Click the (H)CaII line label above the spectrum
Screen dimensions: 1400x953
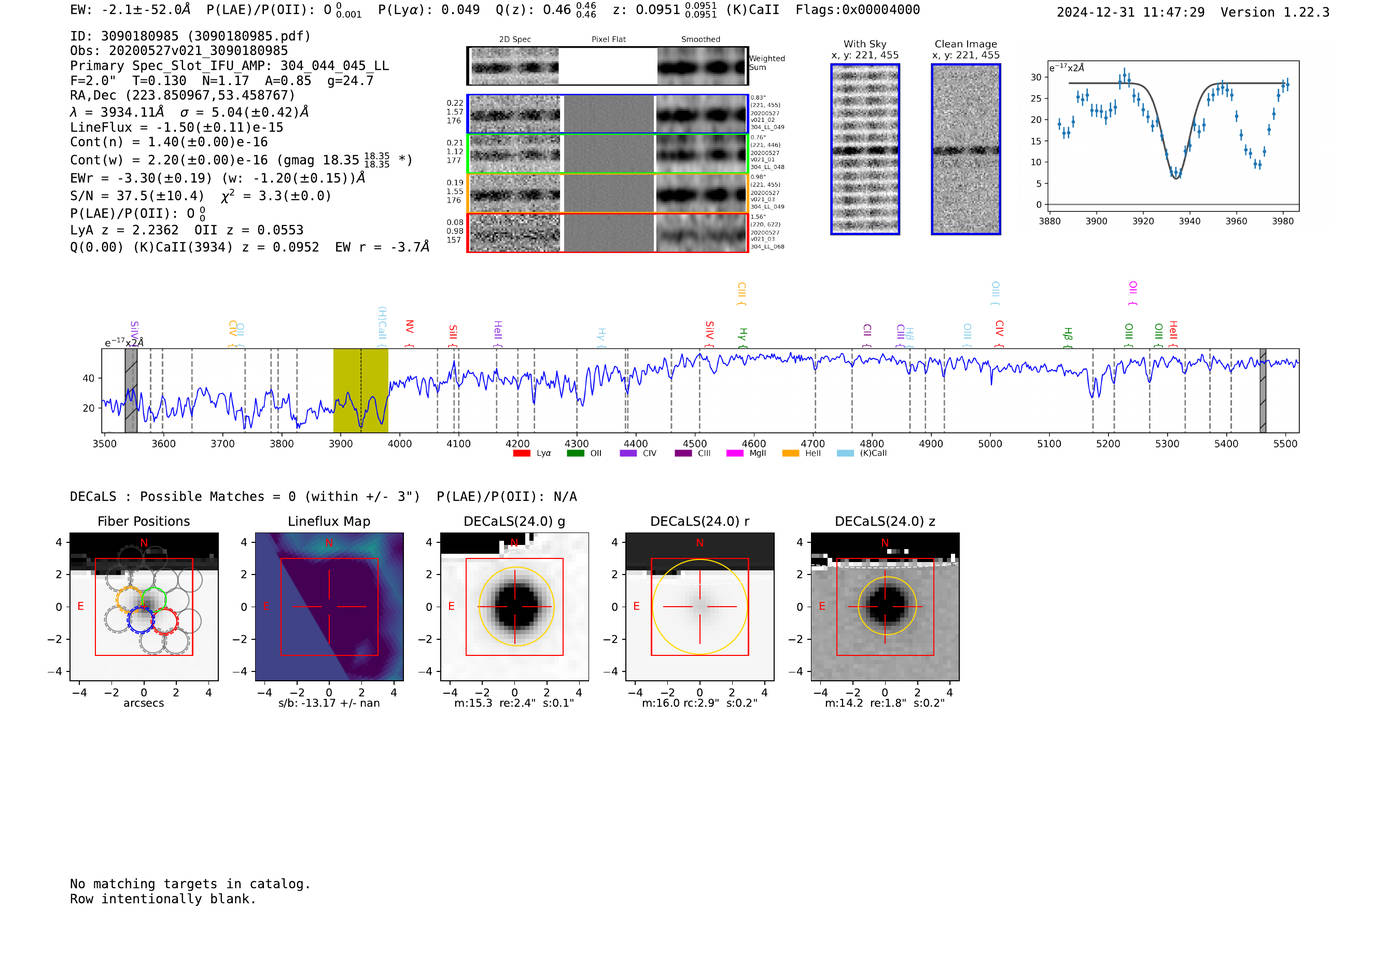coord(382,325)
